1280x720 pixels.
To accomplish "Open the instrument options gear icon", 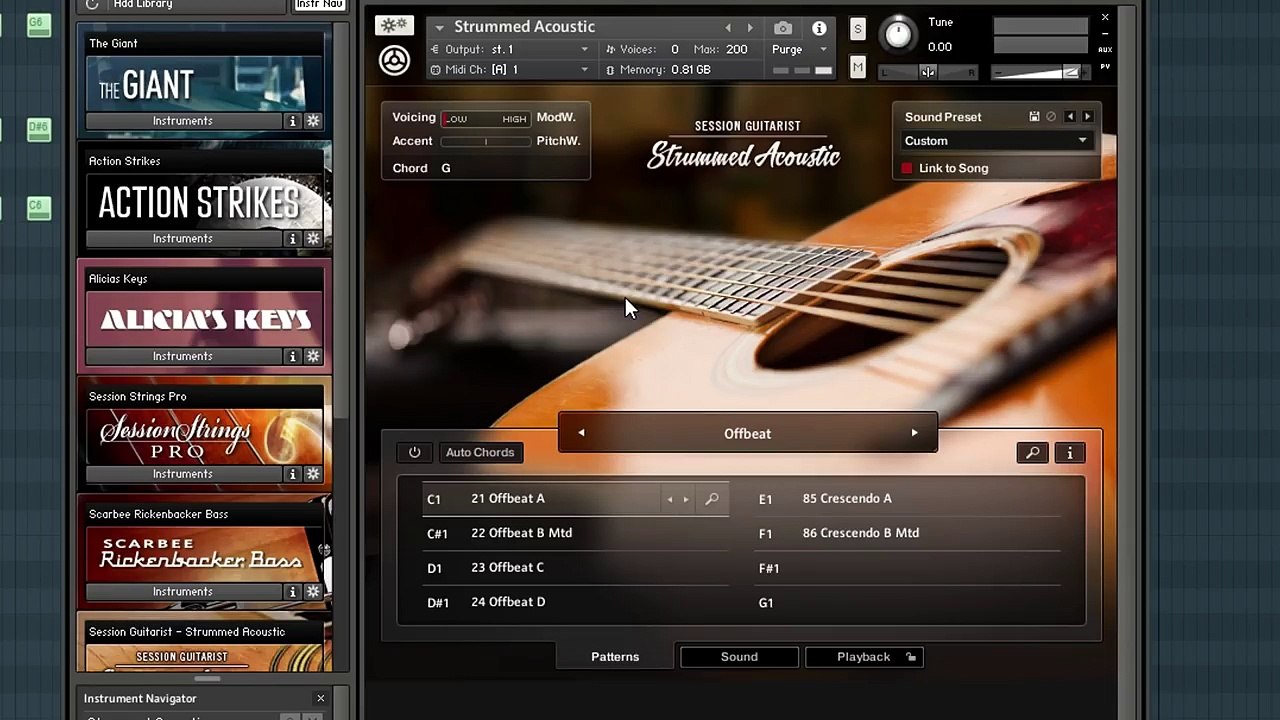I will (x=394, y=26).
